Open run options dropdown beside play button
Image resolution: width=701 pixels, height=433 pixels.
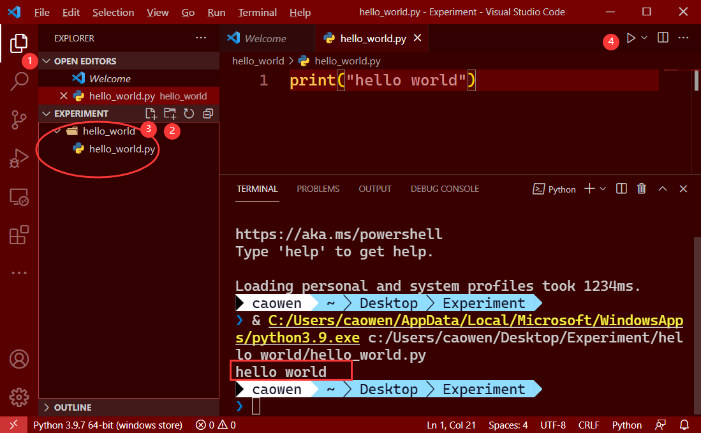[x=644, y=38]
